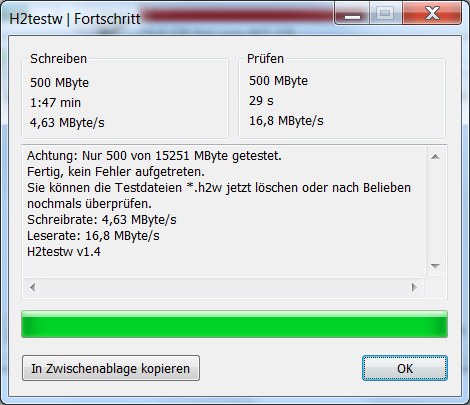Minimize the H2testw window
This screenshot has width=470, height=405.
[352, 14]
